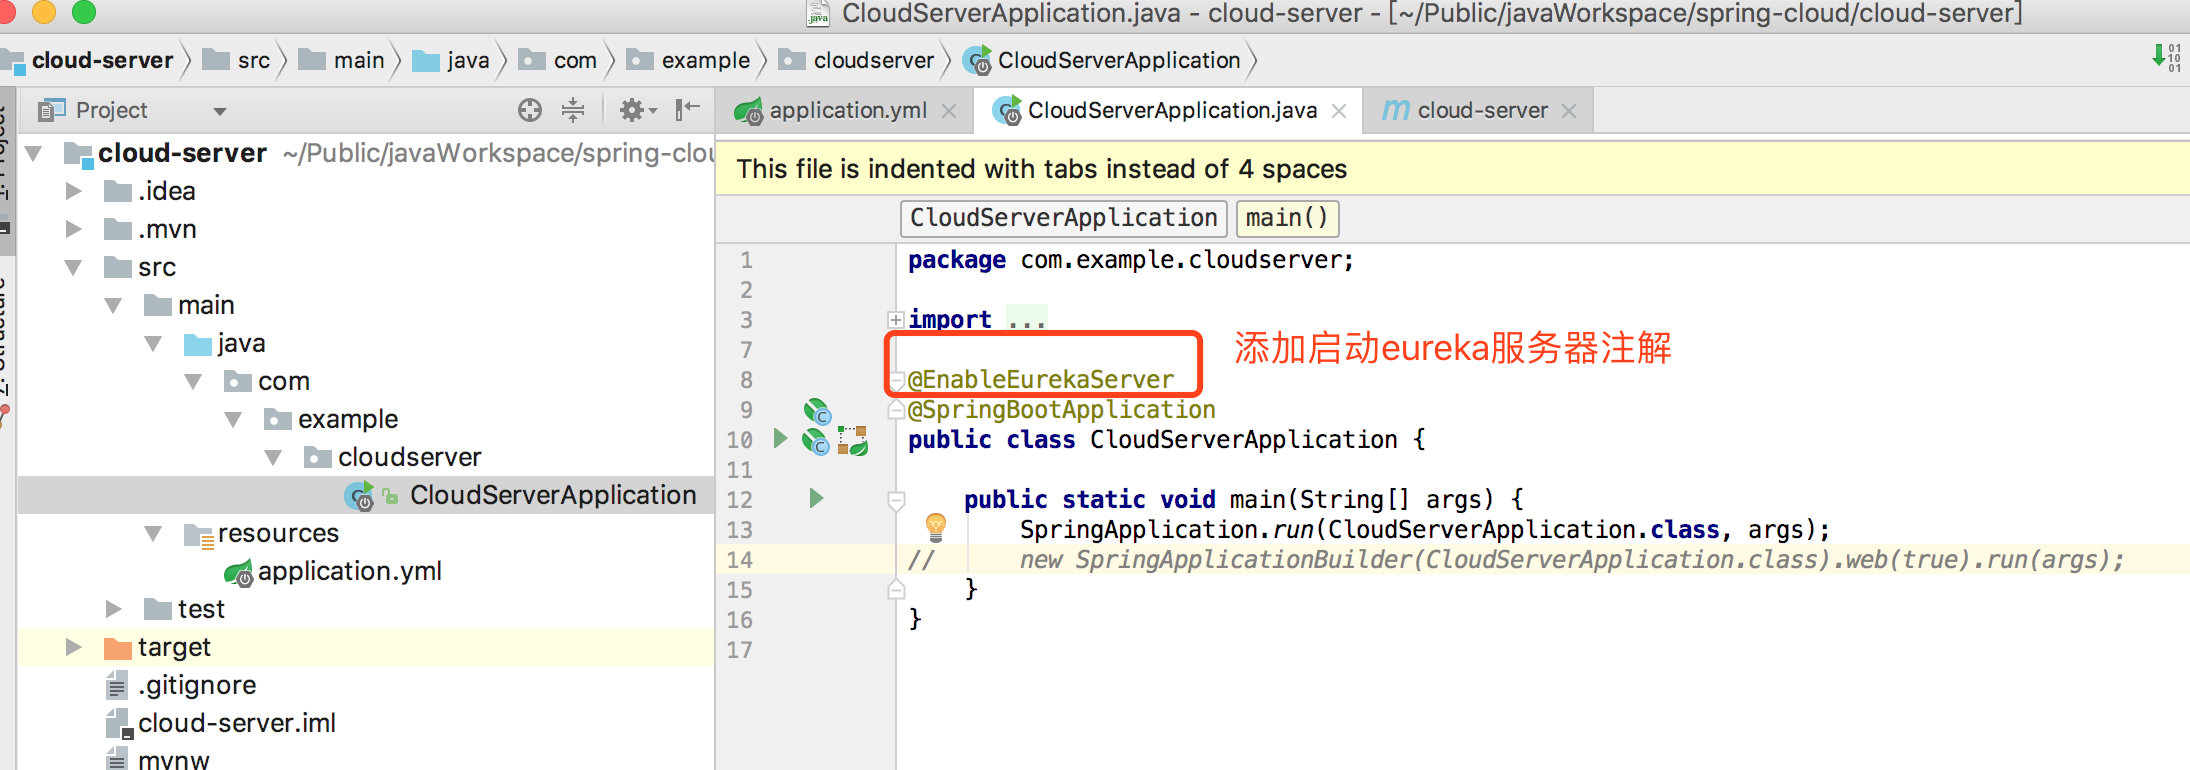Collapse the main folder arrow

coord(113,306)
